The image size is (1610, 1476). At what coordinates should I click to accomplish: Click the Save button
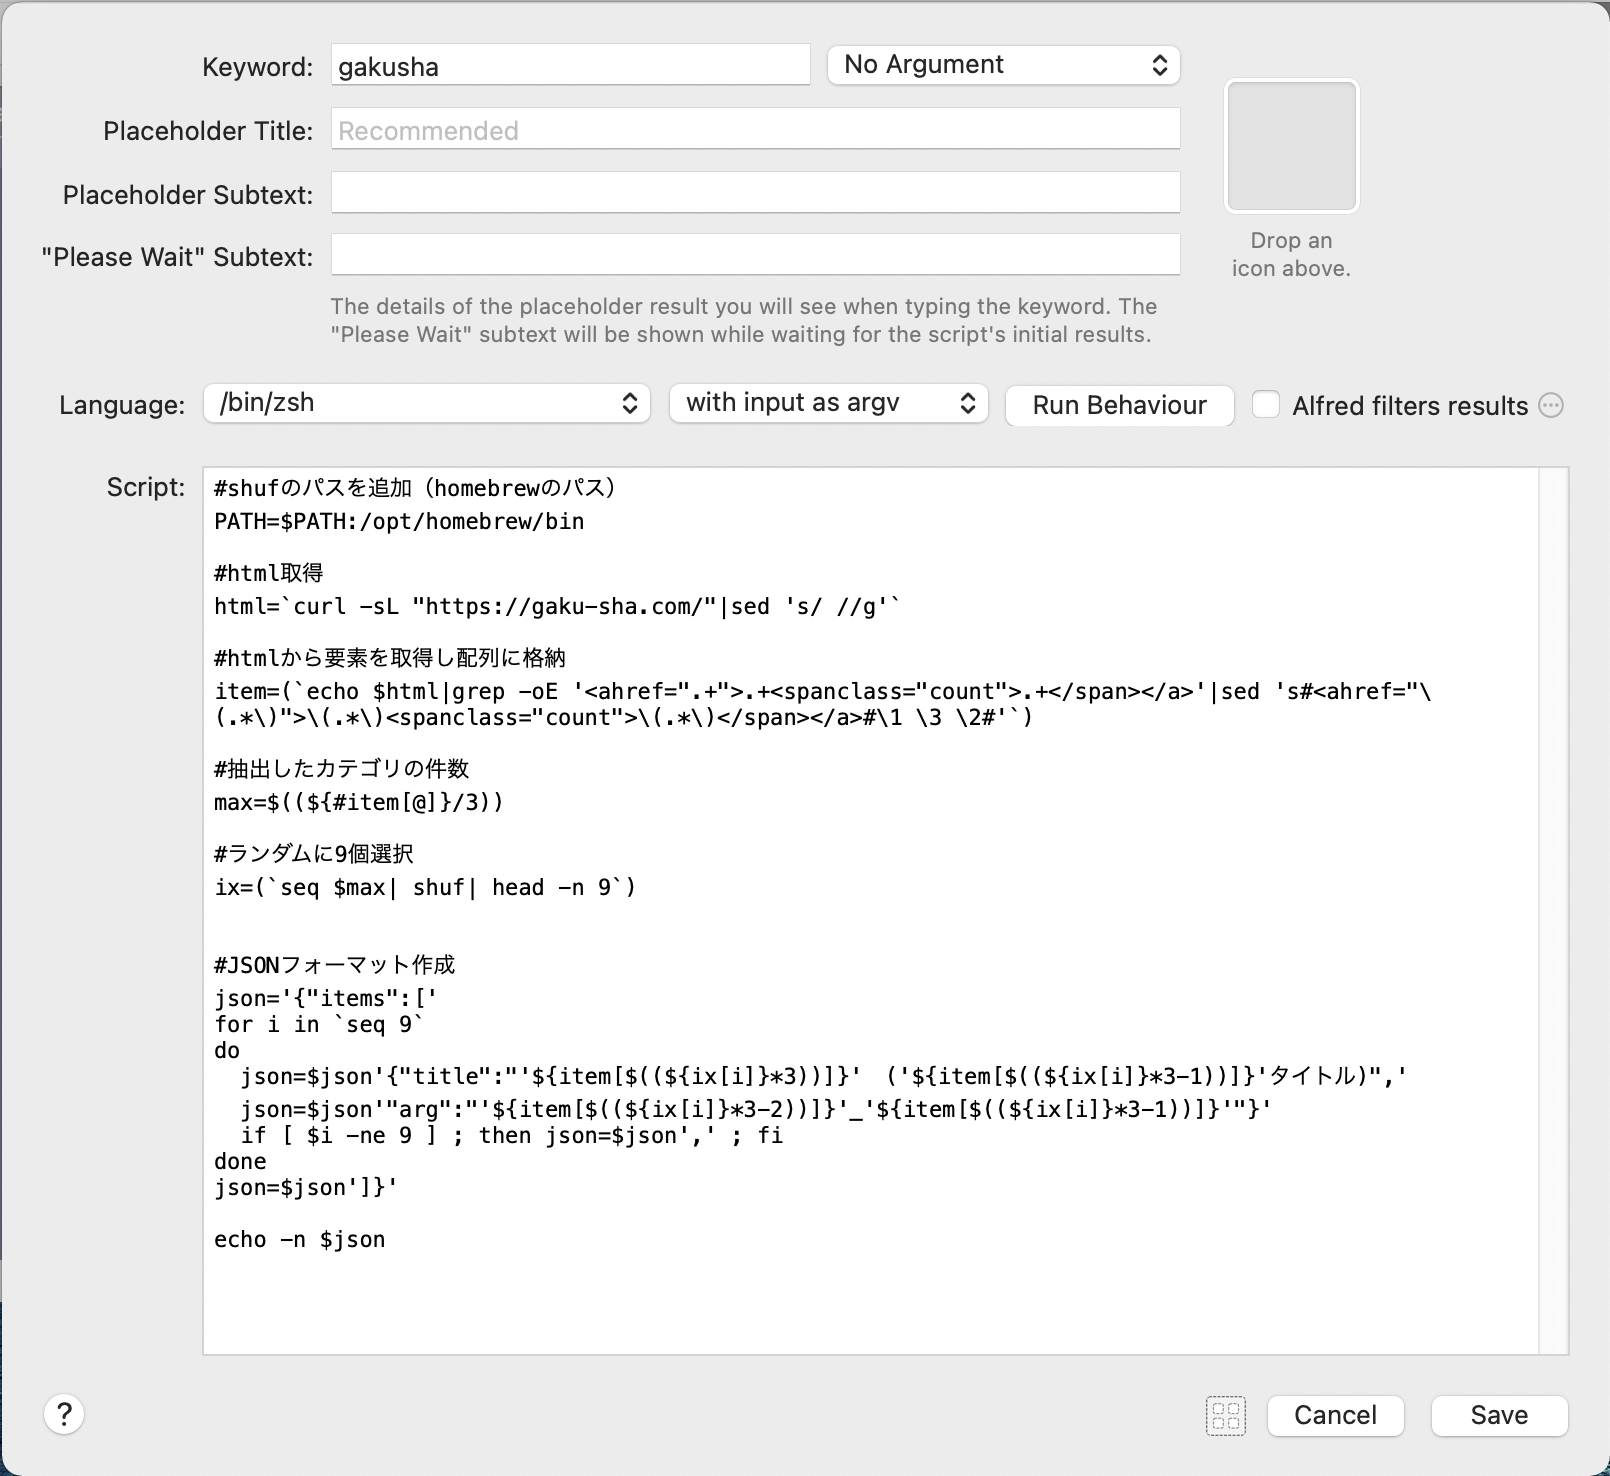point(1499,1415)
